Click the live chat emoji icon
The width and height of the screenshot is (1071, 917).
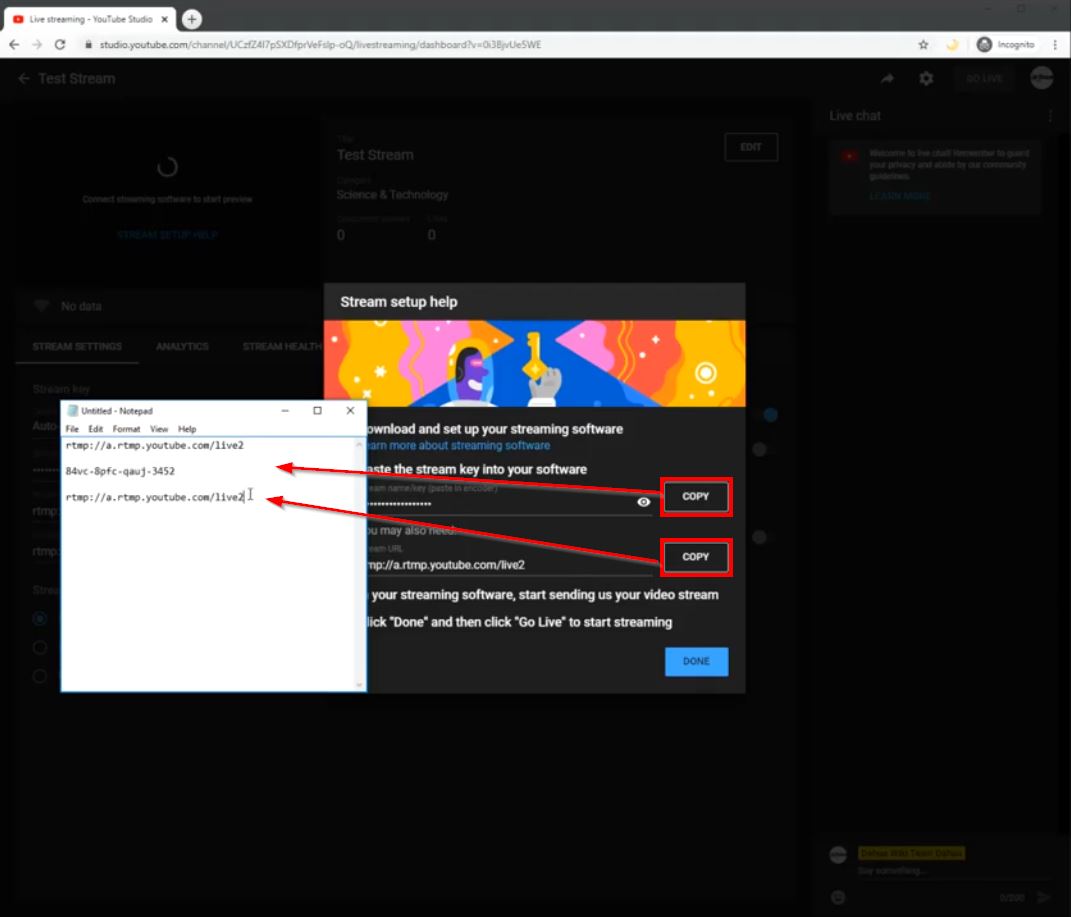(x=838, y=897)
